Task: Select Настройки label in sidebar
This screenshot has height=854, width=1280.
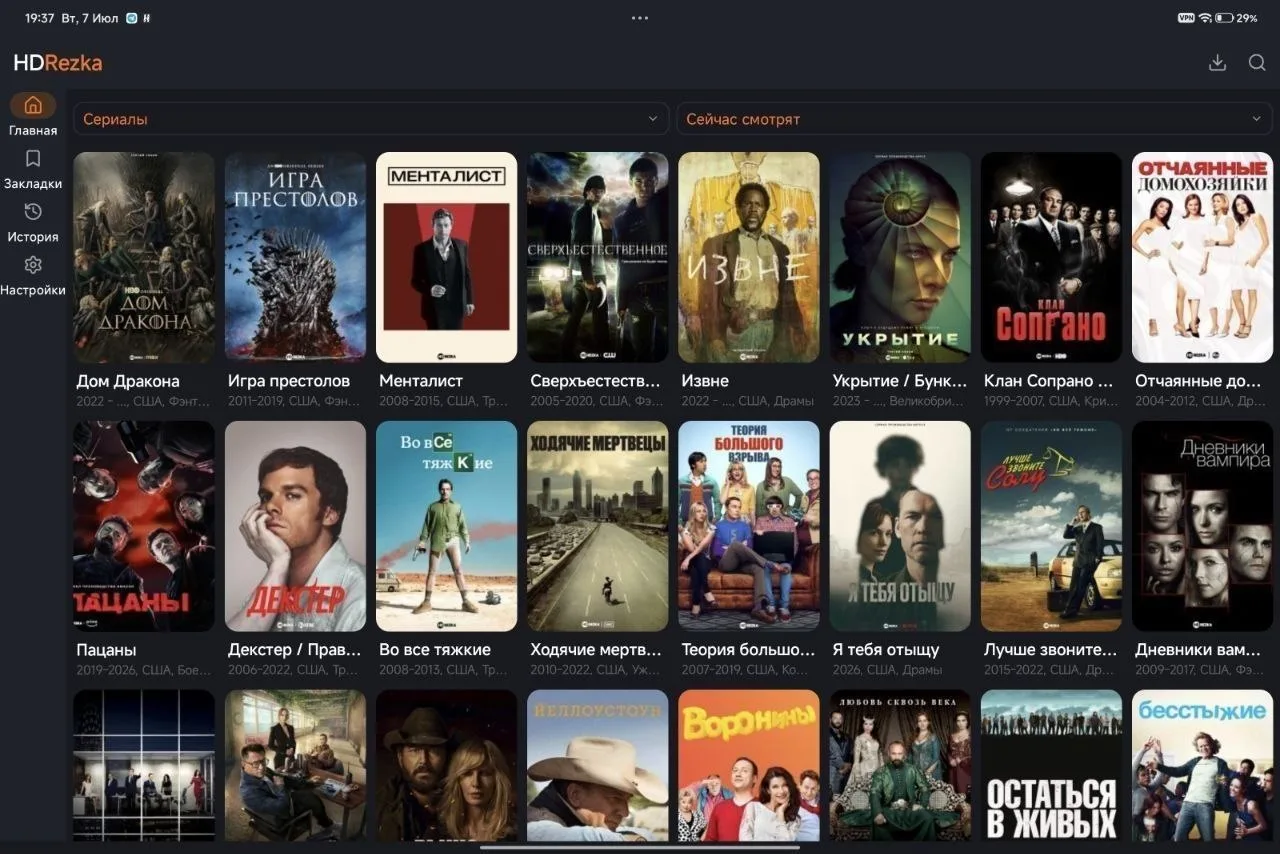Action: [33, 290]
